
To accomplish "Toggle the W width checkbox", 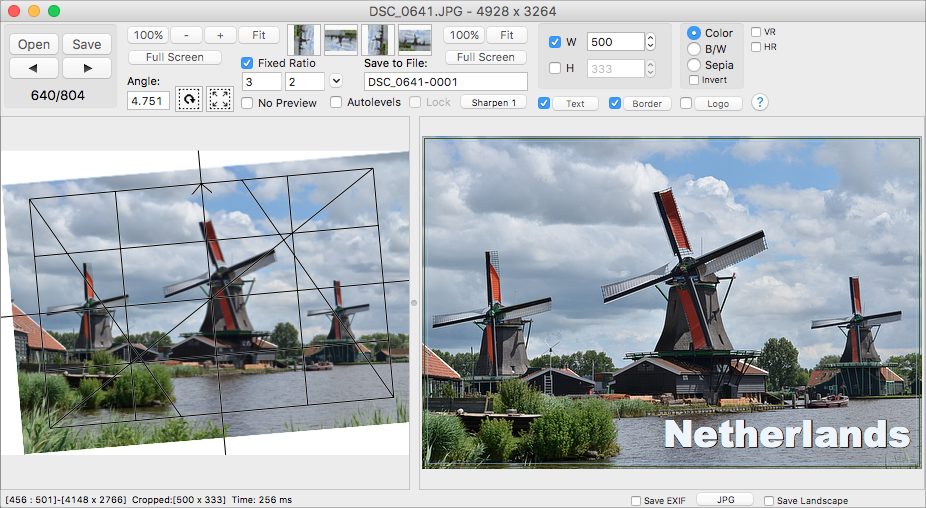I will (555, 42).
